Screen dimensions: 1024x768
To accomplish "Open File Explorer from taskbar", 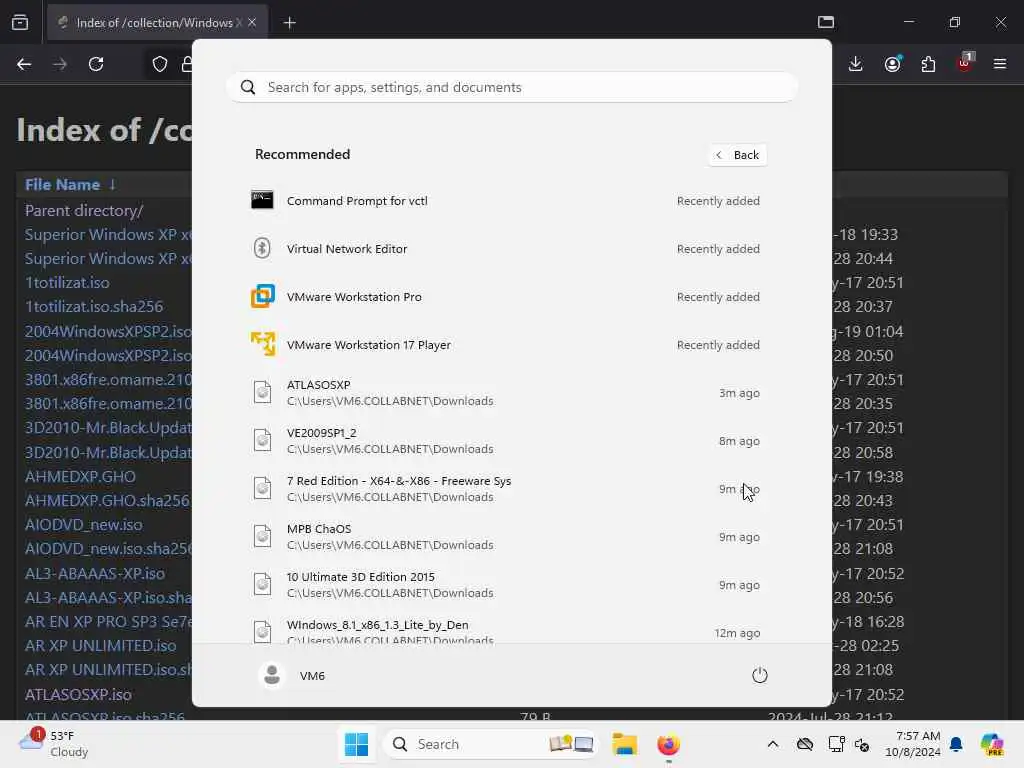I will 624,744.
